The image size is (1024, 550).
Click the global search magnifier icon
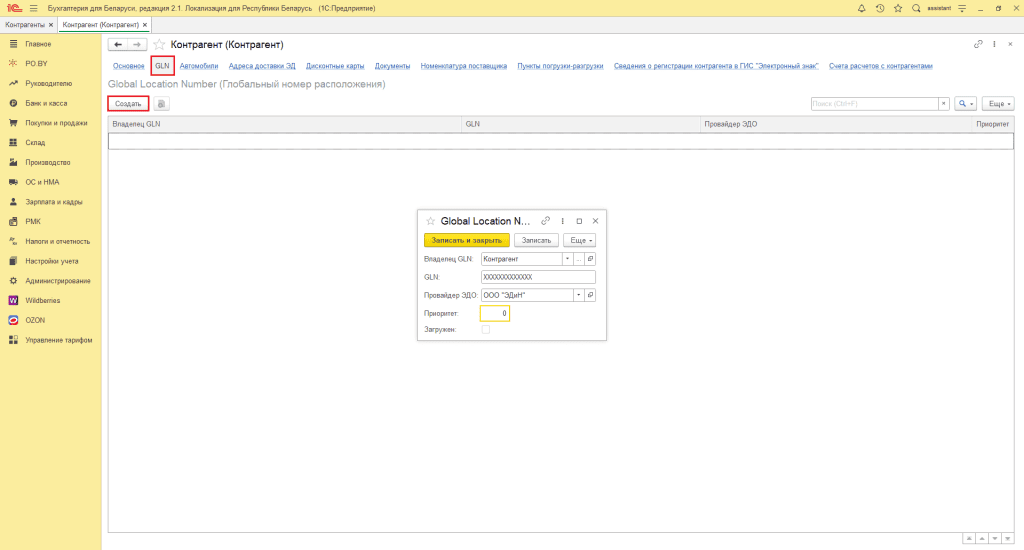[x=916, y=8]
